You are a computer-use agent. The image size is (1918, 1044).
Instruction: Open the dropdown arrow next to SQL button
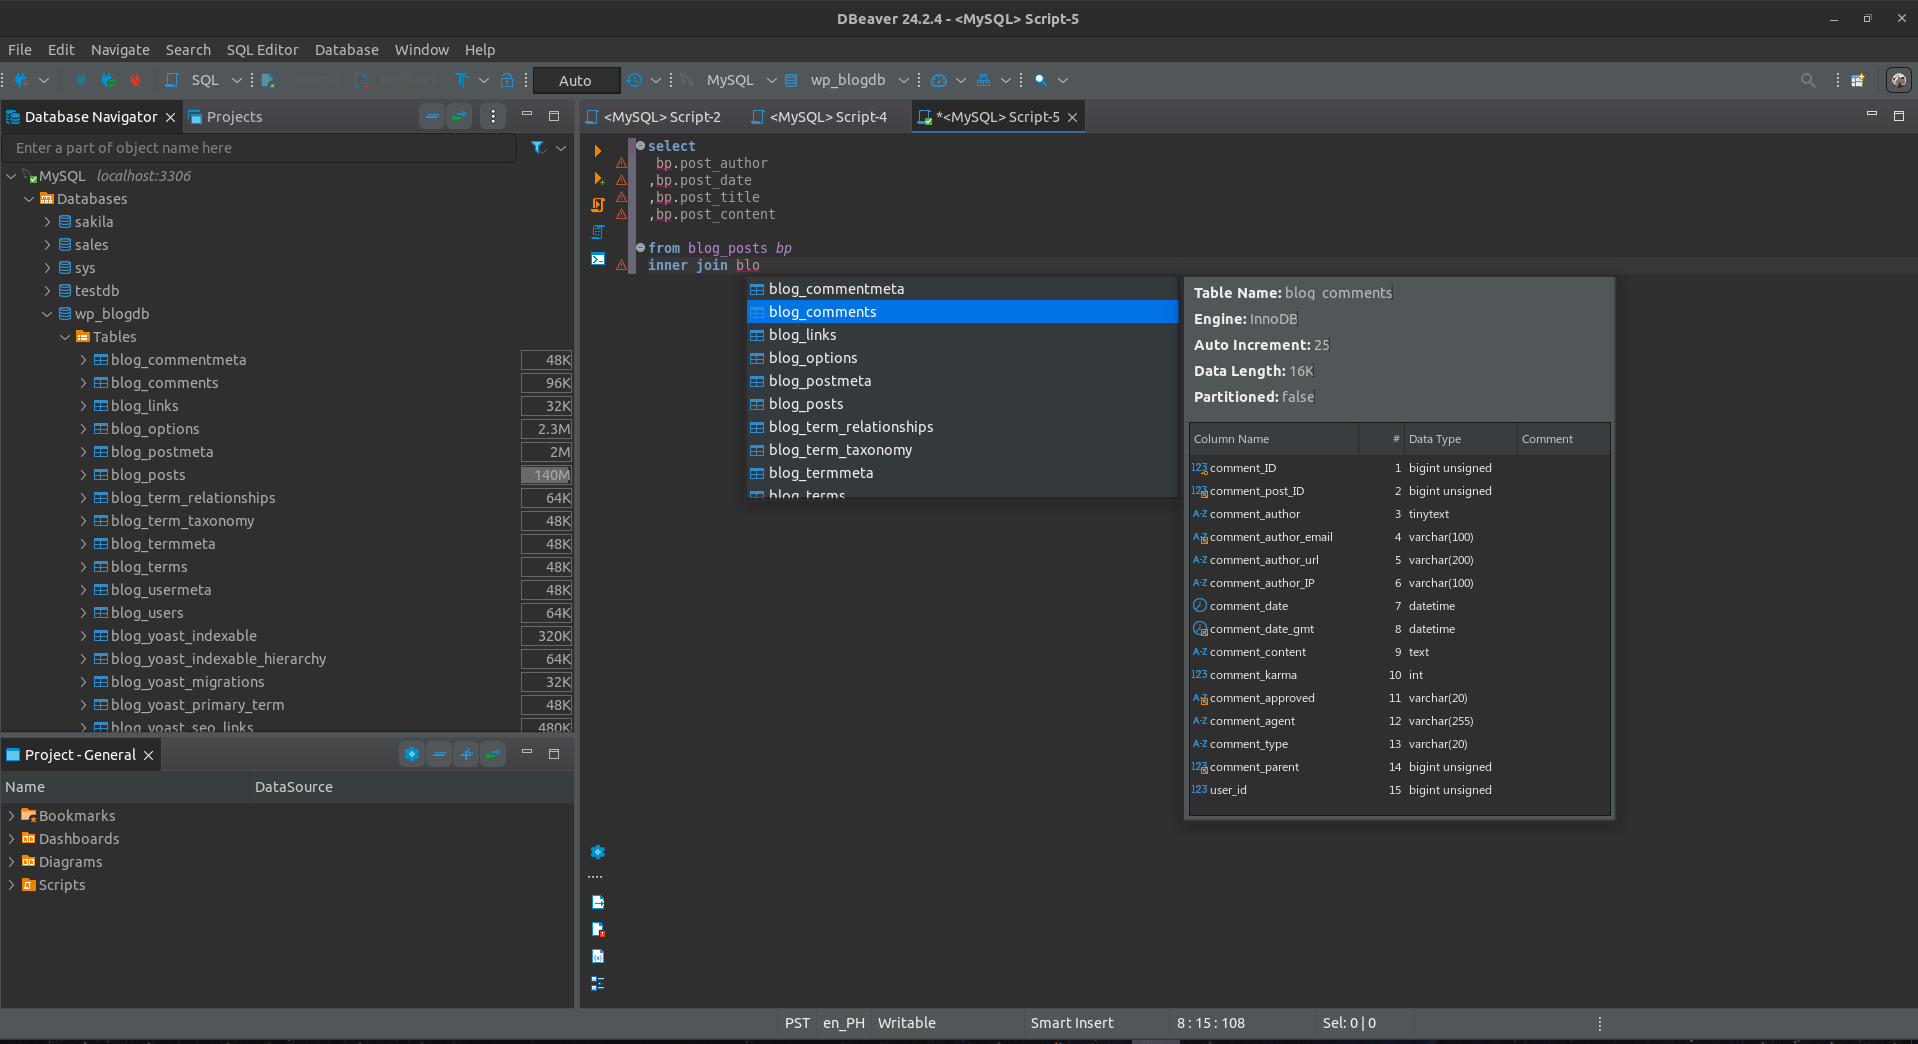pyautogui.click(x=237, y=80)
